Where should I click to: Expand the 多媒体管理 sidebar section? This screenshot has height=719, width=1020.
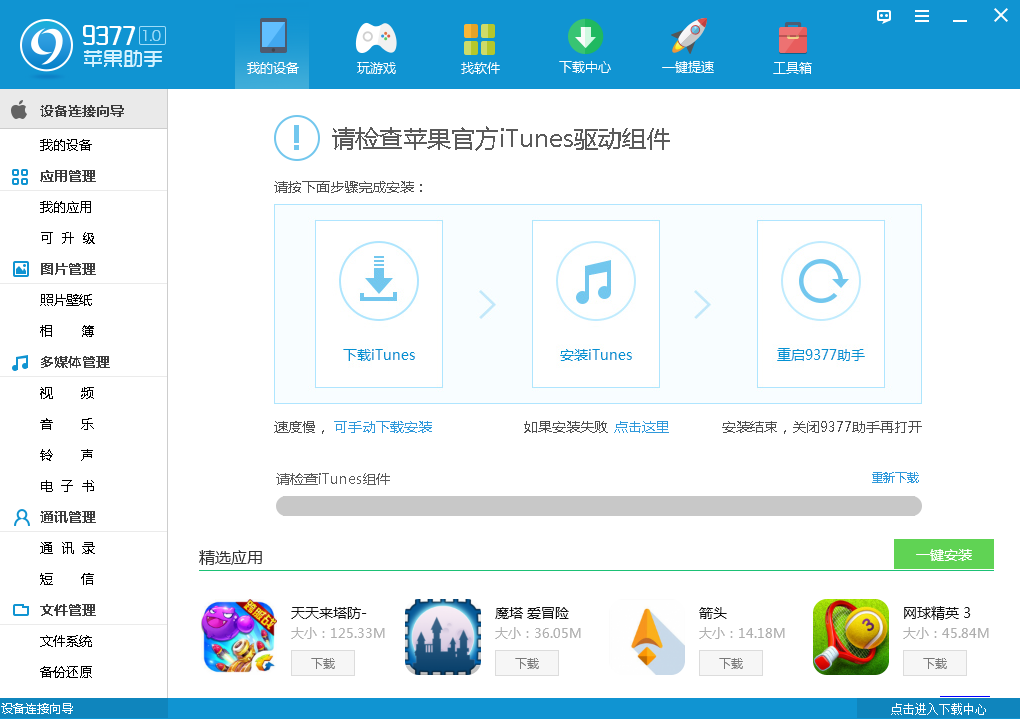tap(83, 362)
